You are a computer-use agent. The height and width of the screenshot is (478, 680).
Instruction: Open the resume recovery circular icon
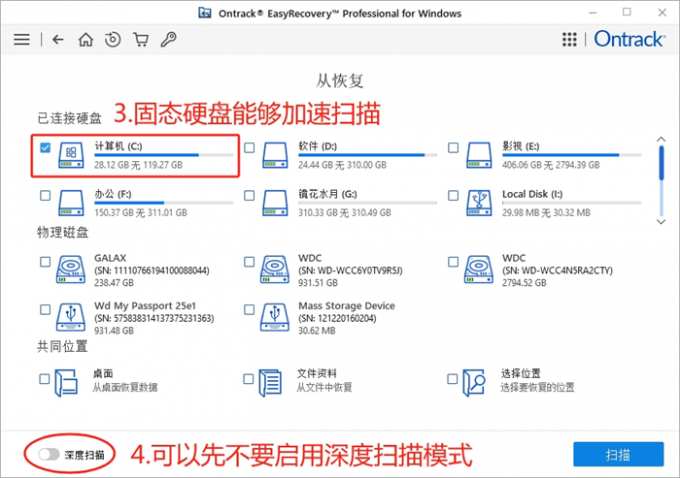(113, 39)
